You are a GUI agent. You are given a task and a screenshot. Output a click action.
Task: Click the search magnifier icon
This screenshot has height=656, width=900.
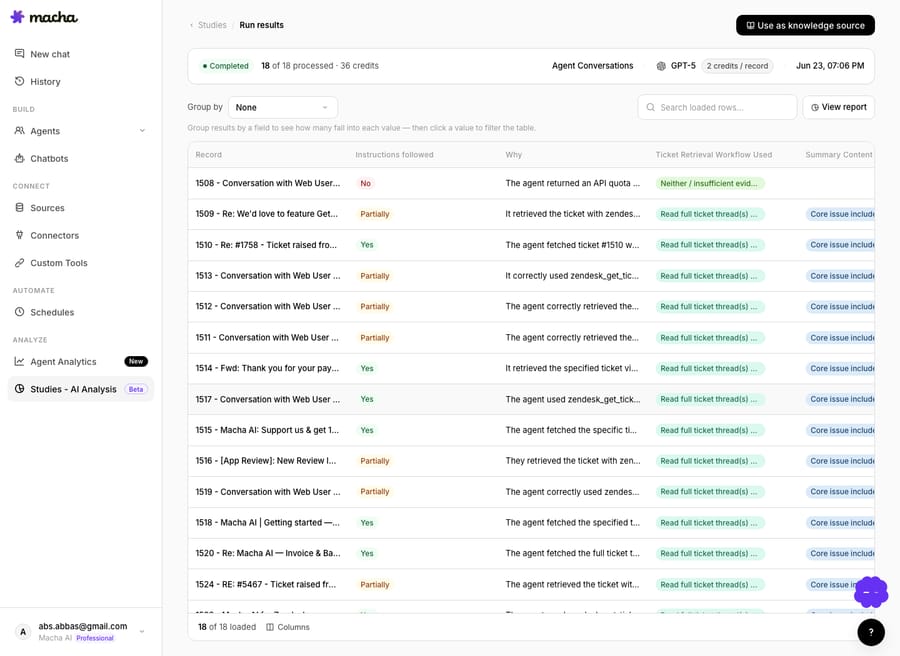[650, 107]
